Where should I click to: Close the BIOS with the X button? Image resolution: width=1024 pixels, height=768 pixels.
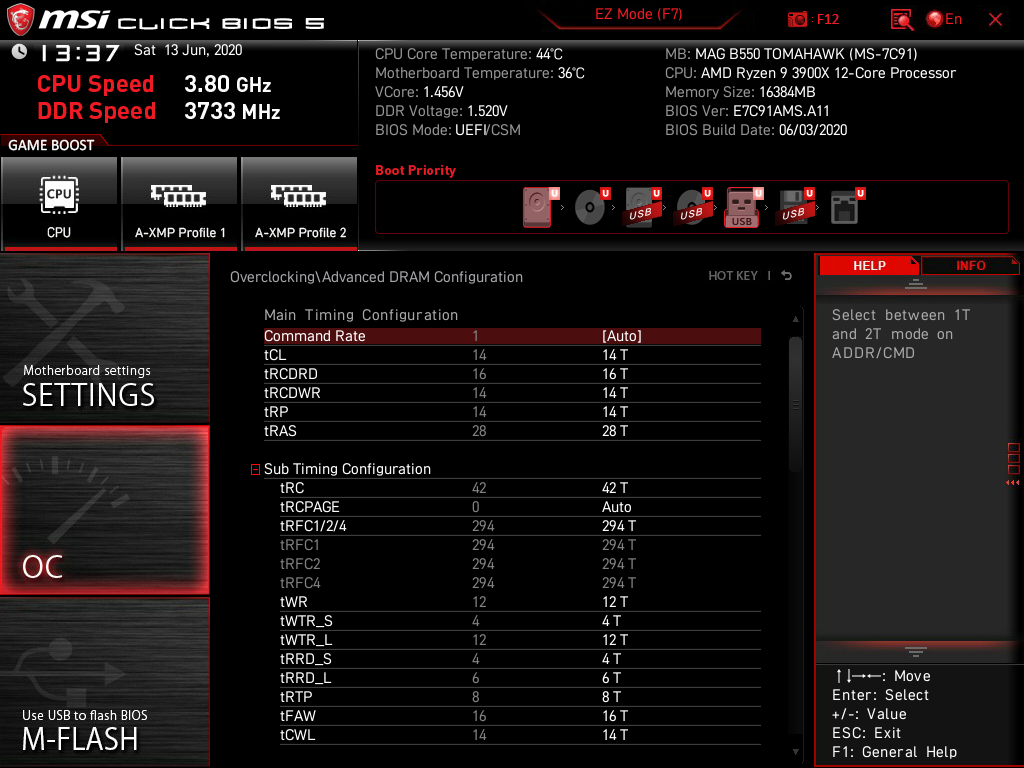995,20
